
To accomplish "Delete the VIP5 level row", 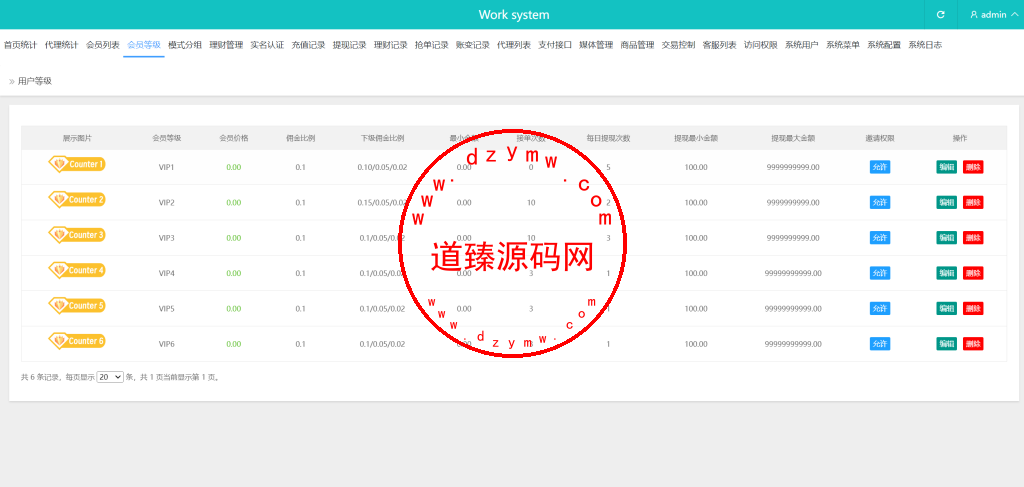I will pyautogui.click(x=973, y=308).
